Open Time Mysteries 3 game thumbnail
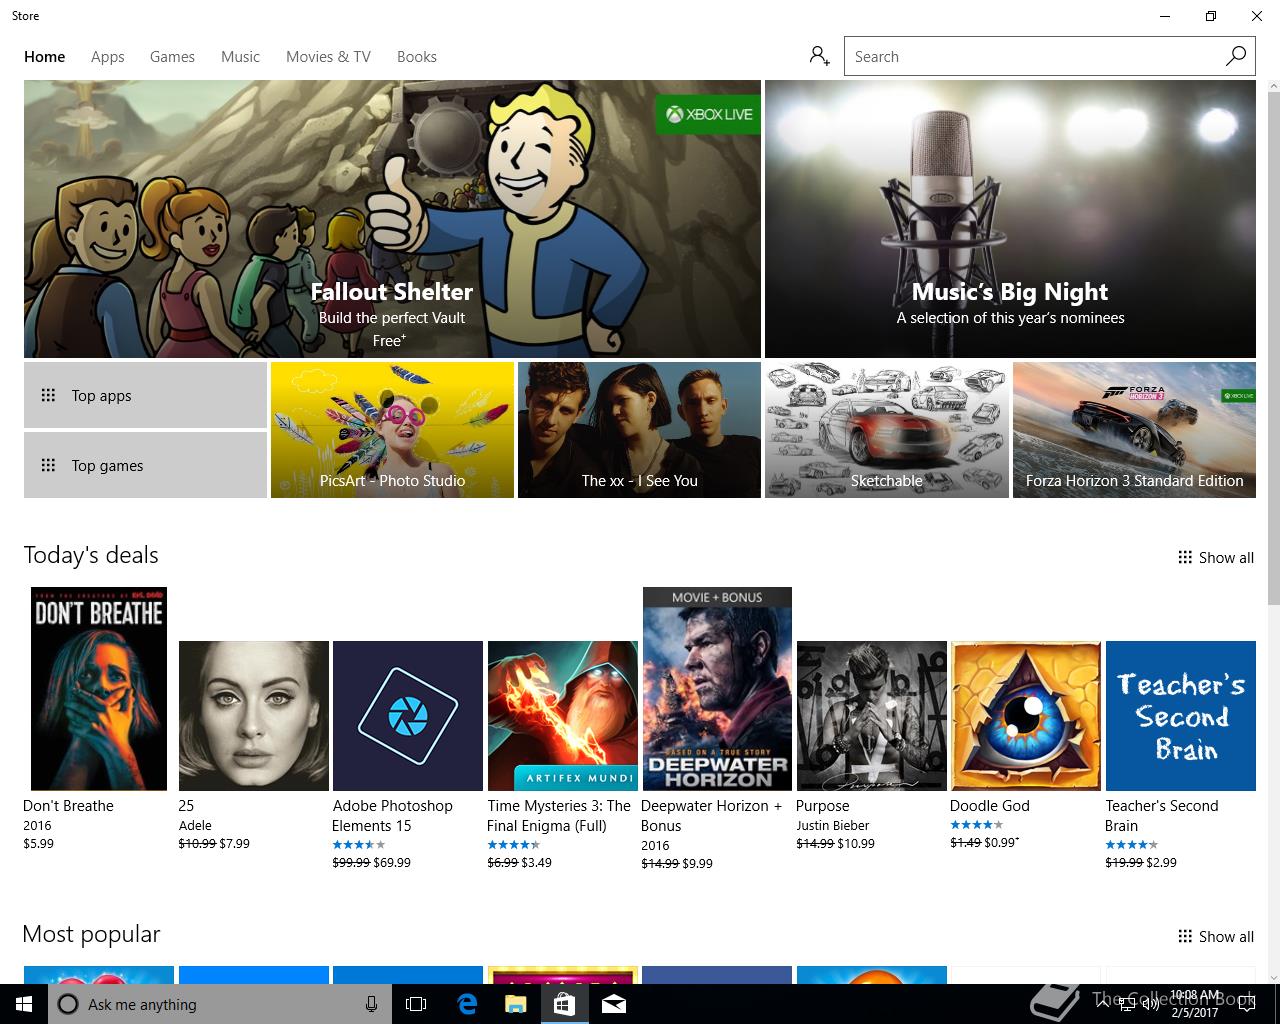The height and width of the screenshot is (1024, 1280). click(563, 716)
